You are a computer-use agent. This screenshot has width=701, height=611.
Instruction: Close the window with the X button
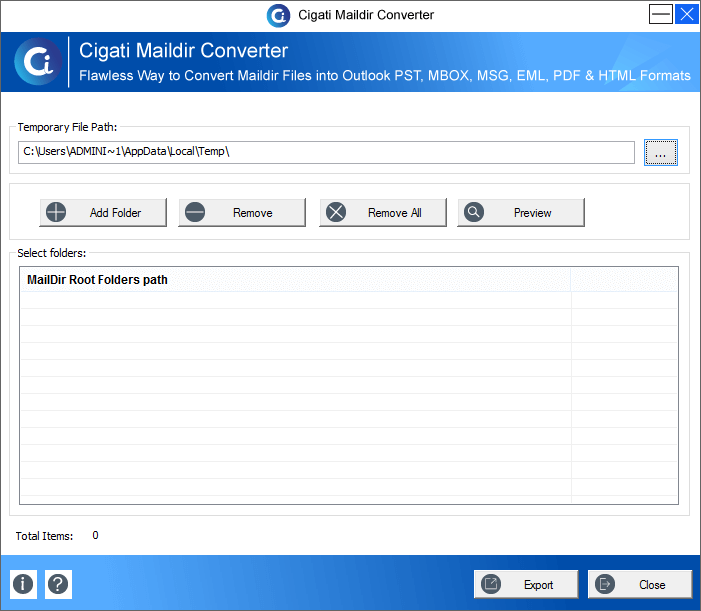[x=687, y=14]
